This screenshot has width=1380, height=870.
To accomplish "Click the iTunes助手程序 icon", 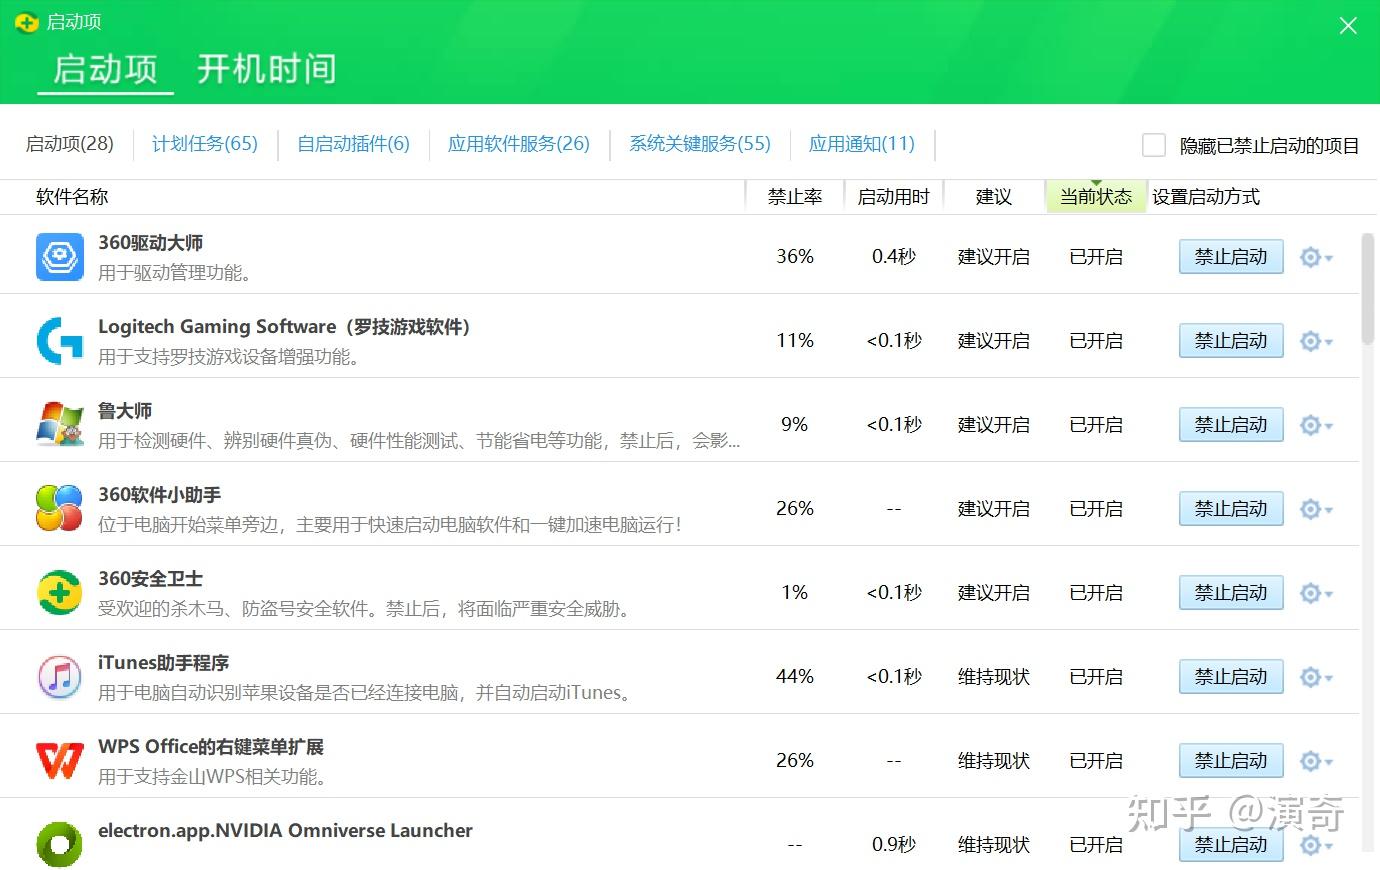I will tap(60, 677).
